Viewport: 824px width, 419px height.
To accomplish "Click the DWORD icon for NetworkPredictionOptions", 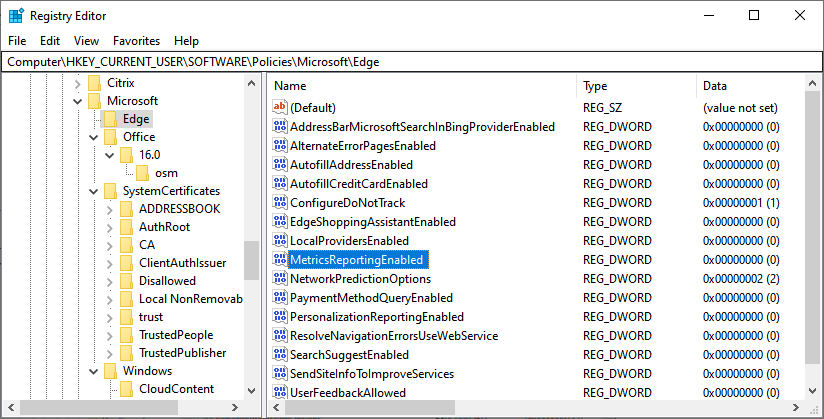I will (x=280, y=279).
